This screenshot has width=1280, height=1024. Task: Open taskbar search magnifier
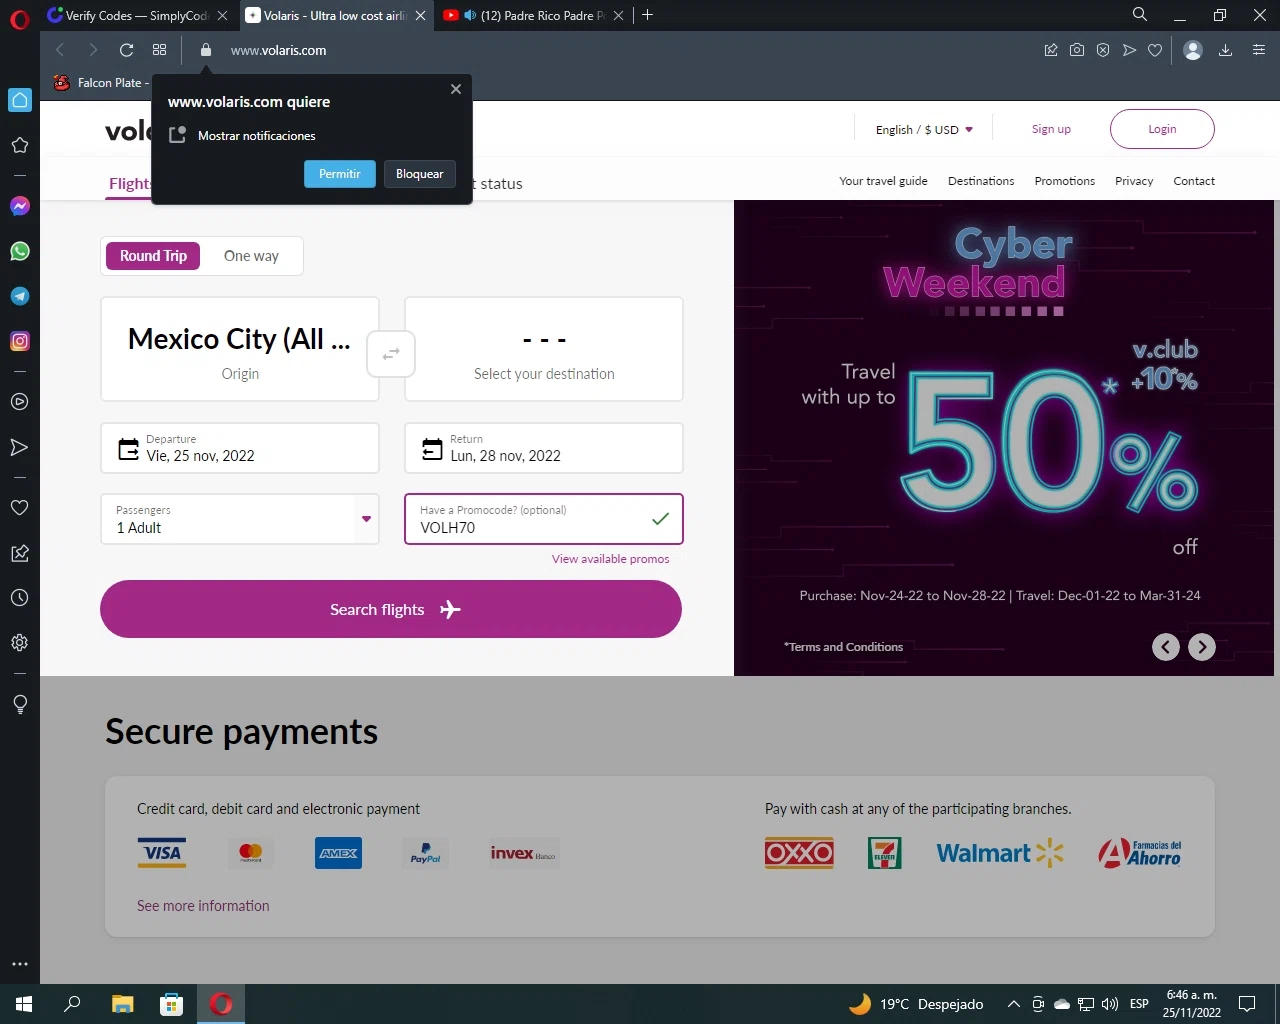73,1004
